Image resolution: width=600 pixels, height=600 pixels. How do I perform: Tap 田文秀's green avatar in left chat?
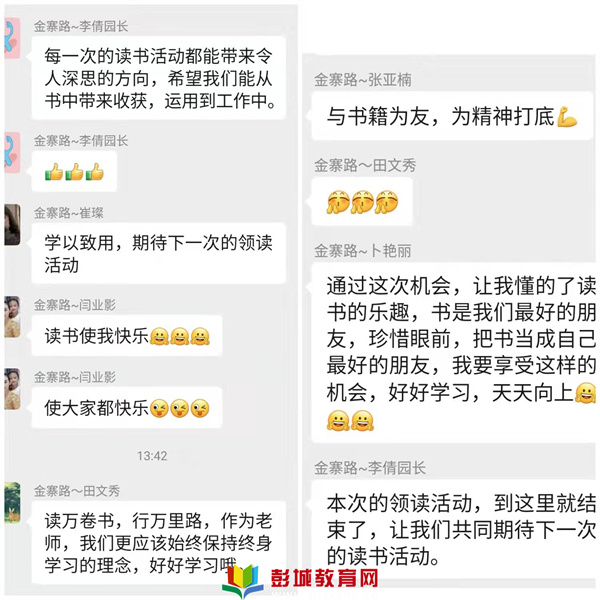pos(12,502)
